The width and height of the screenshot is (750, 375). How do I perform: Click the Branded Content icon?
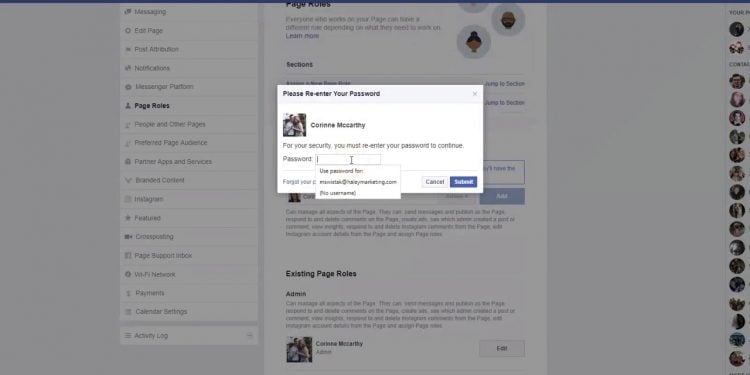(x=128, y=180)
